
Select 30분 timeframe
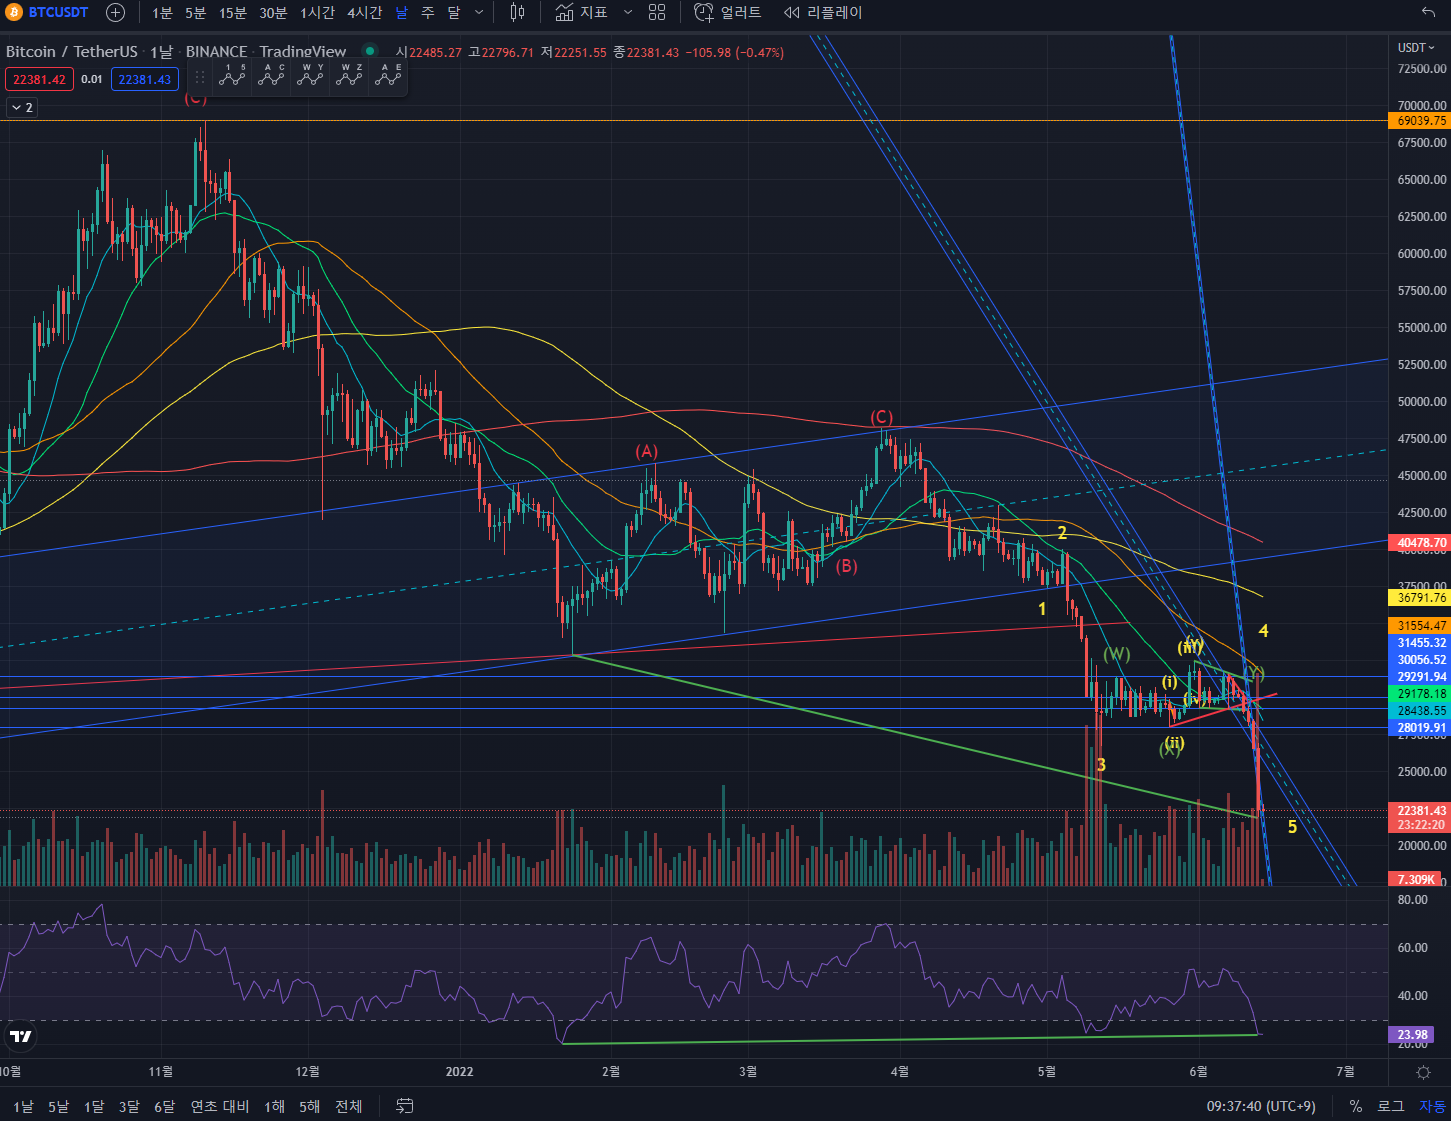(x=273, y=13)
